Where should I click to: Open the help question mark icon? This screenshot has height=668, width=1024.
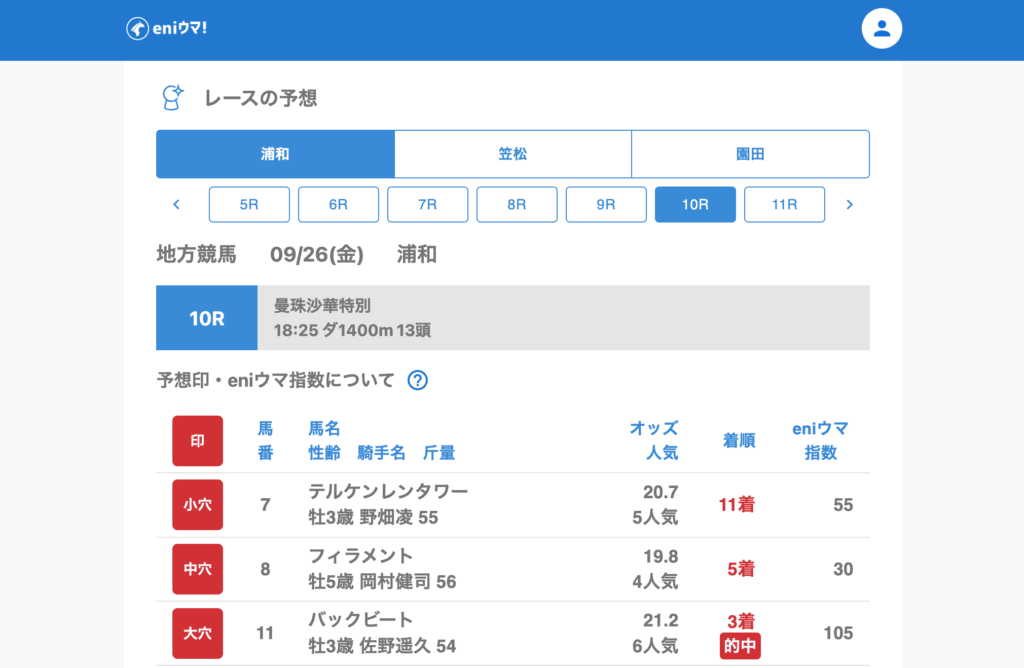pos(418,380)
